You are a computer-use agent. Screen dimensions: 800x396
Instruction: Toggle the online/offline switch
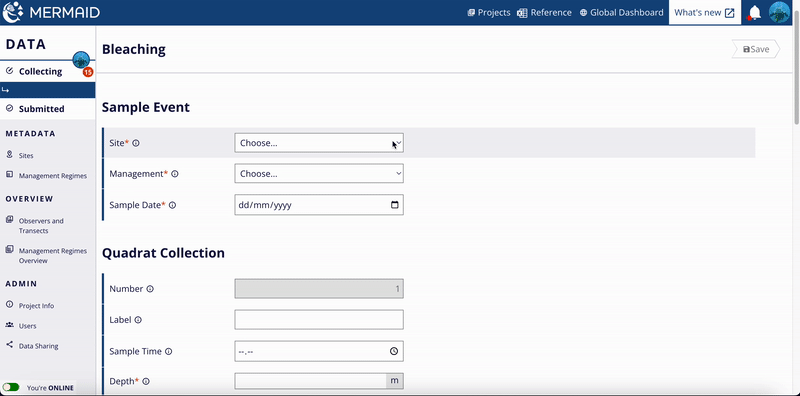click(x=11, y=387)
